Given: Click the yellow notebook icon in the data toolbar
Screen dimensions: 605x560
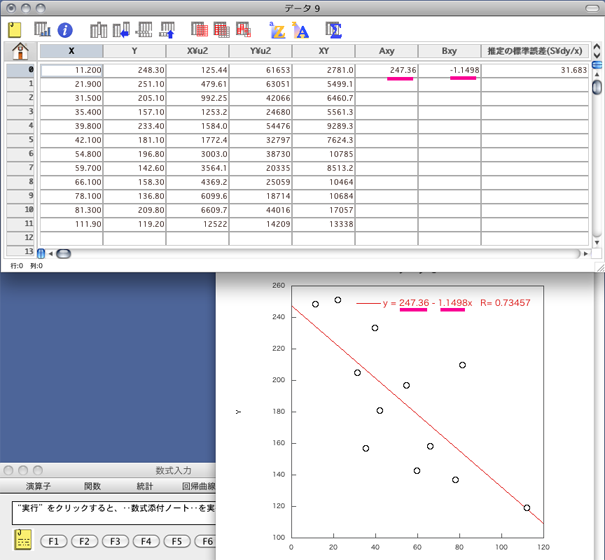Looking at the screenshot, I should [15, 30].
